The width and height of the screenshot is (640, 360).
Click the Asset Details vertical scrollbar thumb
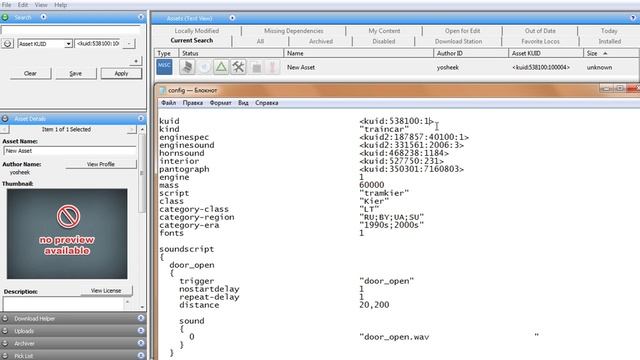pyautogui.click(x=142, y=173)
